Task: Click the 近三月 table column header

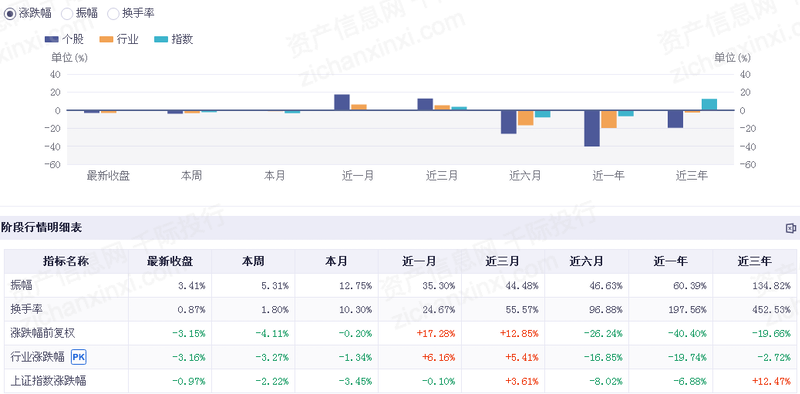Action: tap(503, 261)
